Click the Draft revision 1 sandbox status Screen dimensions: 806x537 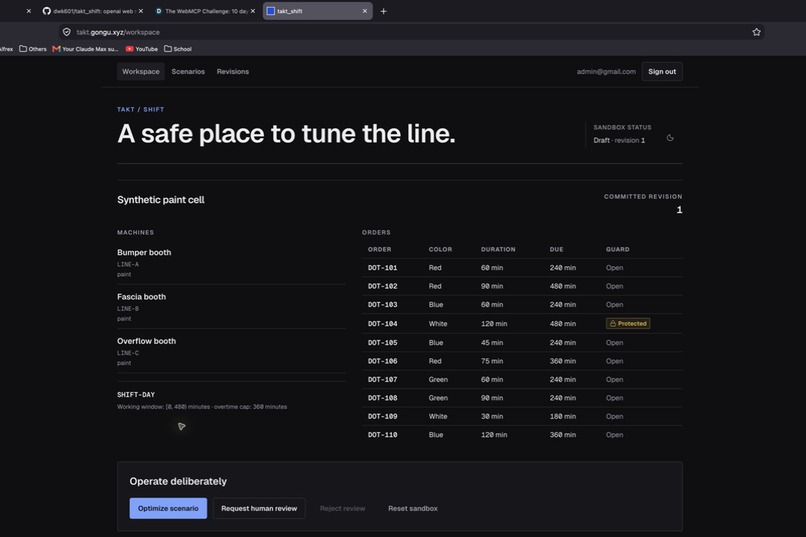click(619, 140)
